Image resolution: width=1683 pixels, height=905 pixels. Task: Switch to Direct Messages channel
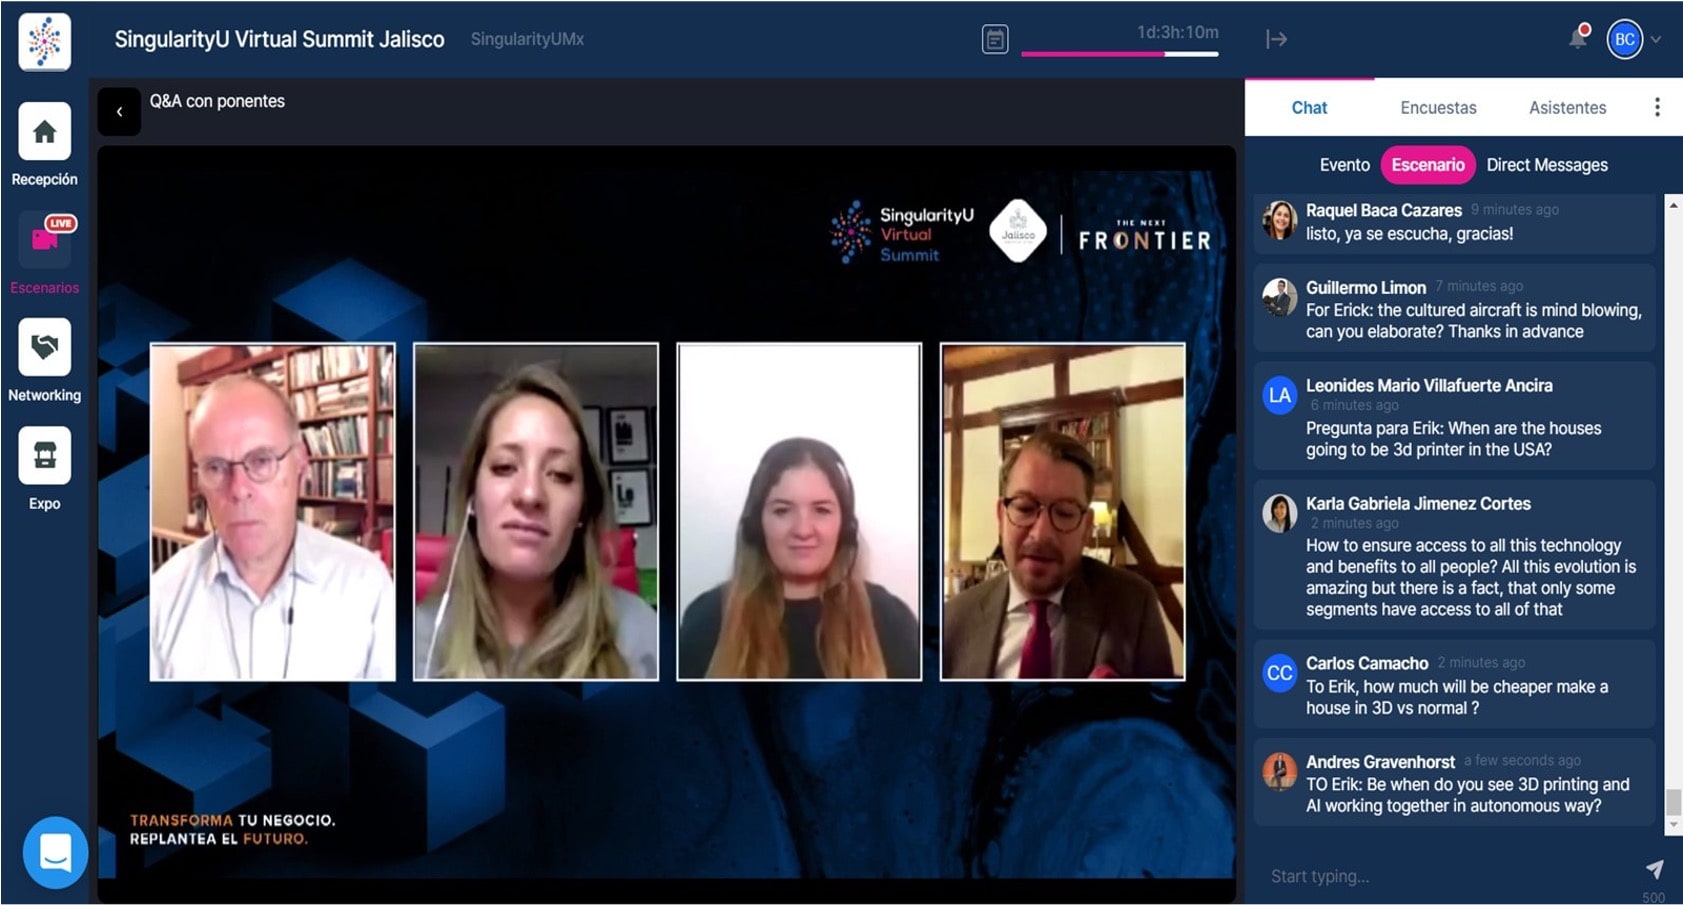[1546, 165]
